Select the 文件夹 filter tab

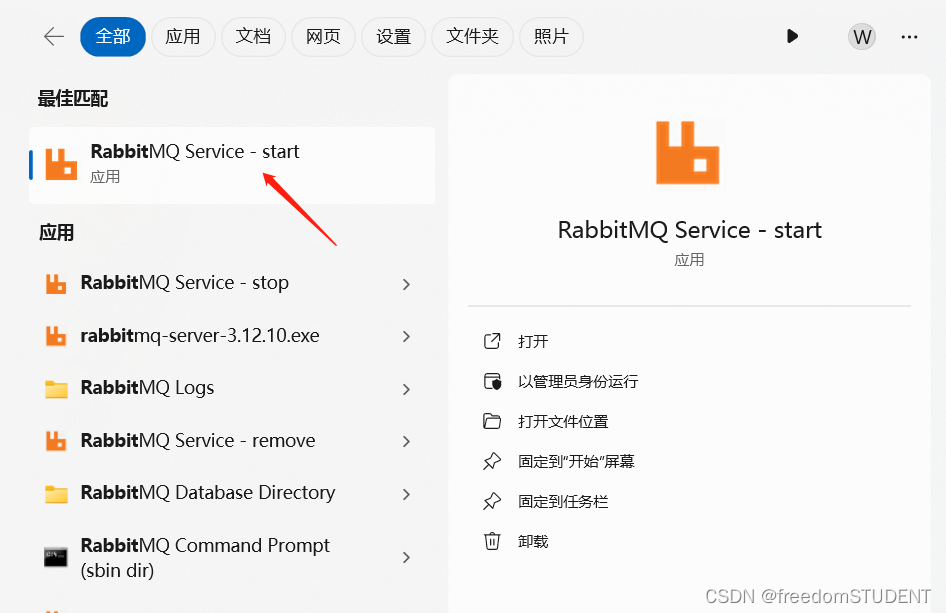(472, 37)
